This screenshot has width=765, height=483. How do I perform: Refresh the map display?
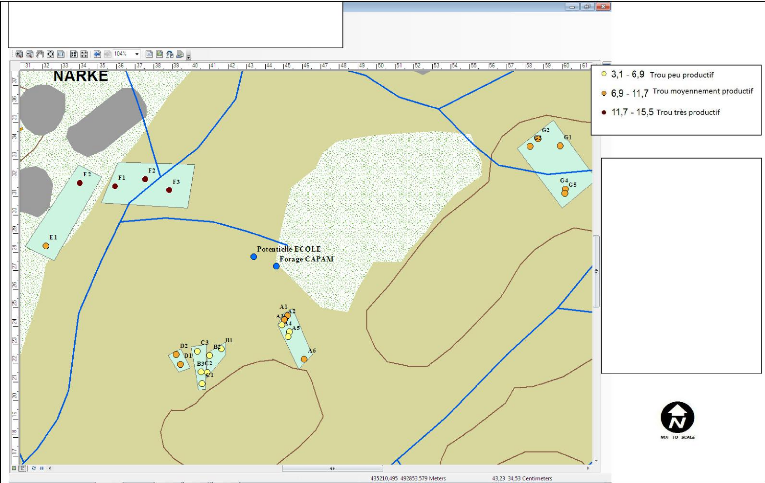tap(35, 468)
